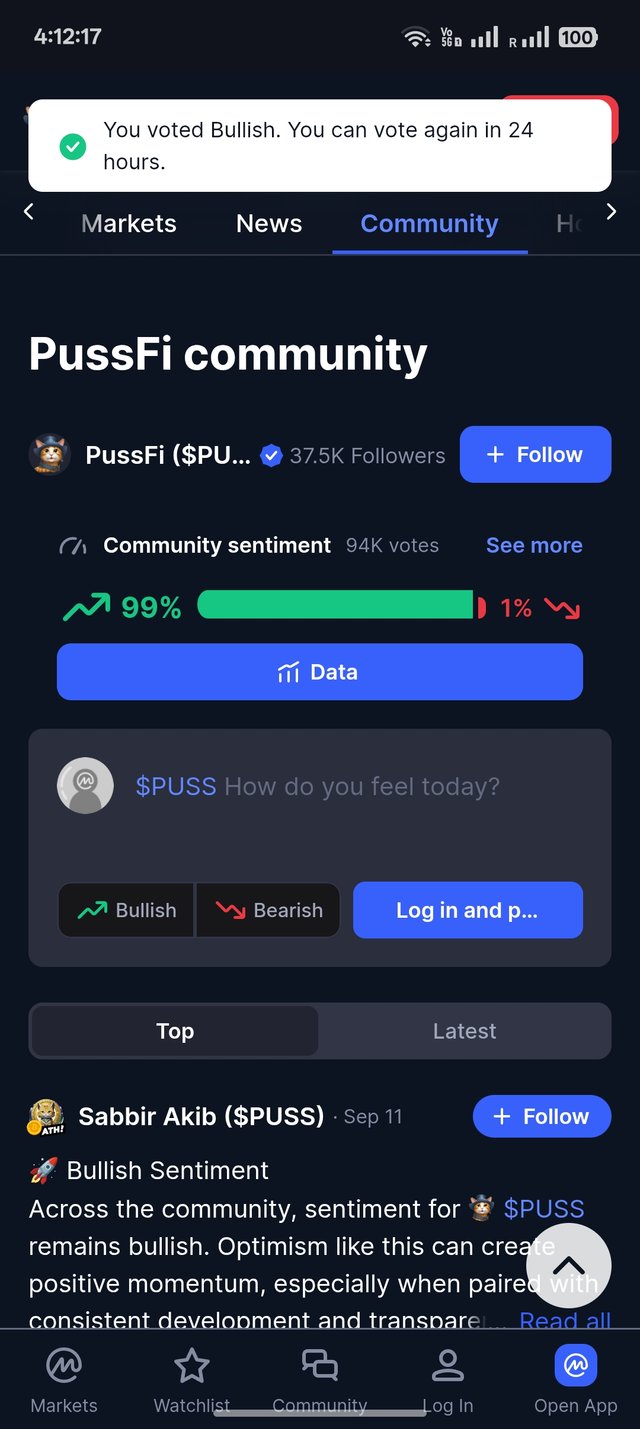Open the Watchlist star icon
Screen dimensions: 640x1429
pyautogui.click(x=191, y=1366)
